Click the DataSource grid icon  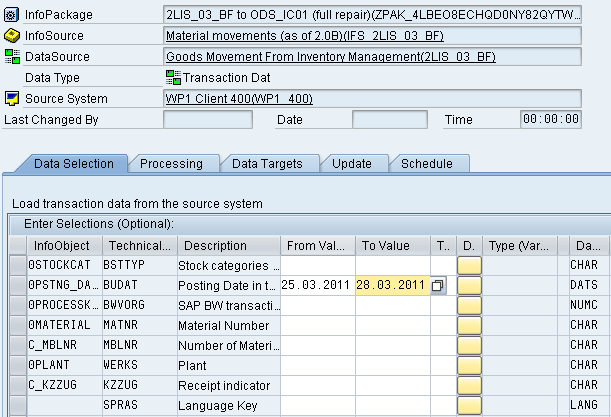(12, 57)
